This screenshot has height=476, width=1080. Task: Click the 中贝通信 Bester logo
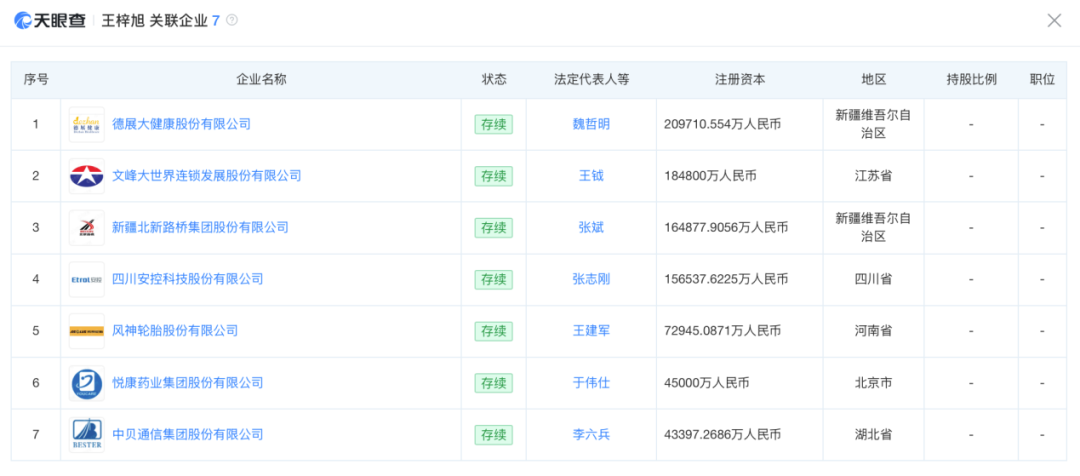coord(87,435)
